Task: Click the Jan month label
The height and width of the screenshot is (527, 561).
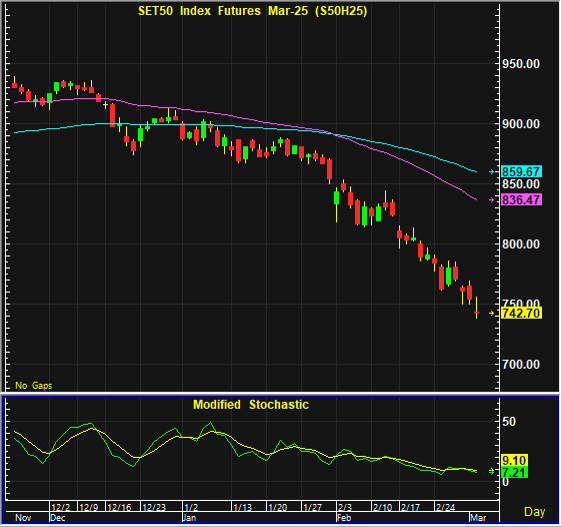Action: 189,518
